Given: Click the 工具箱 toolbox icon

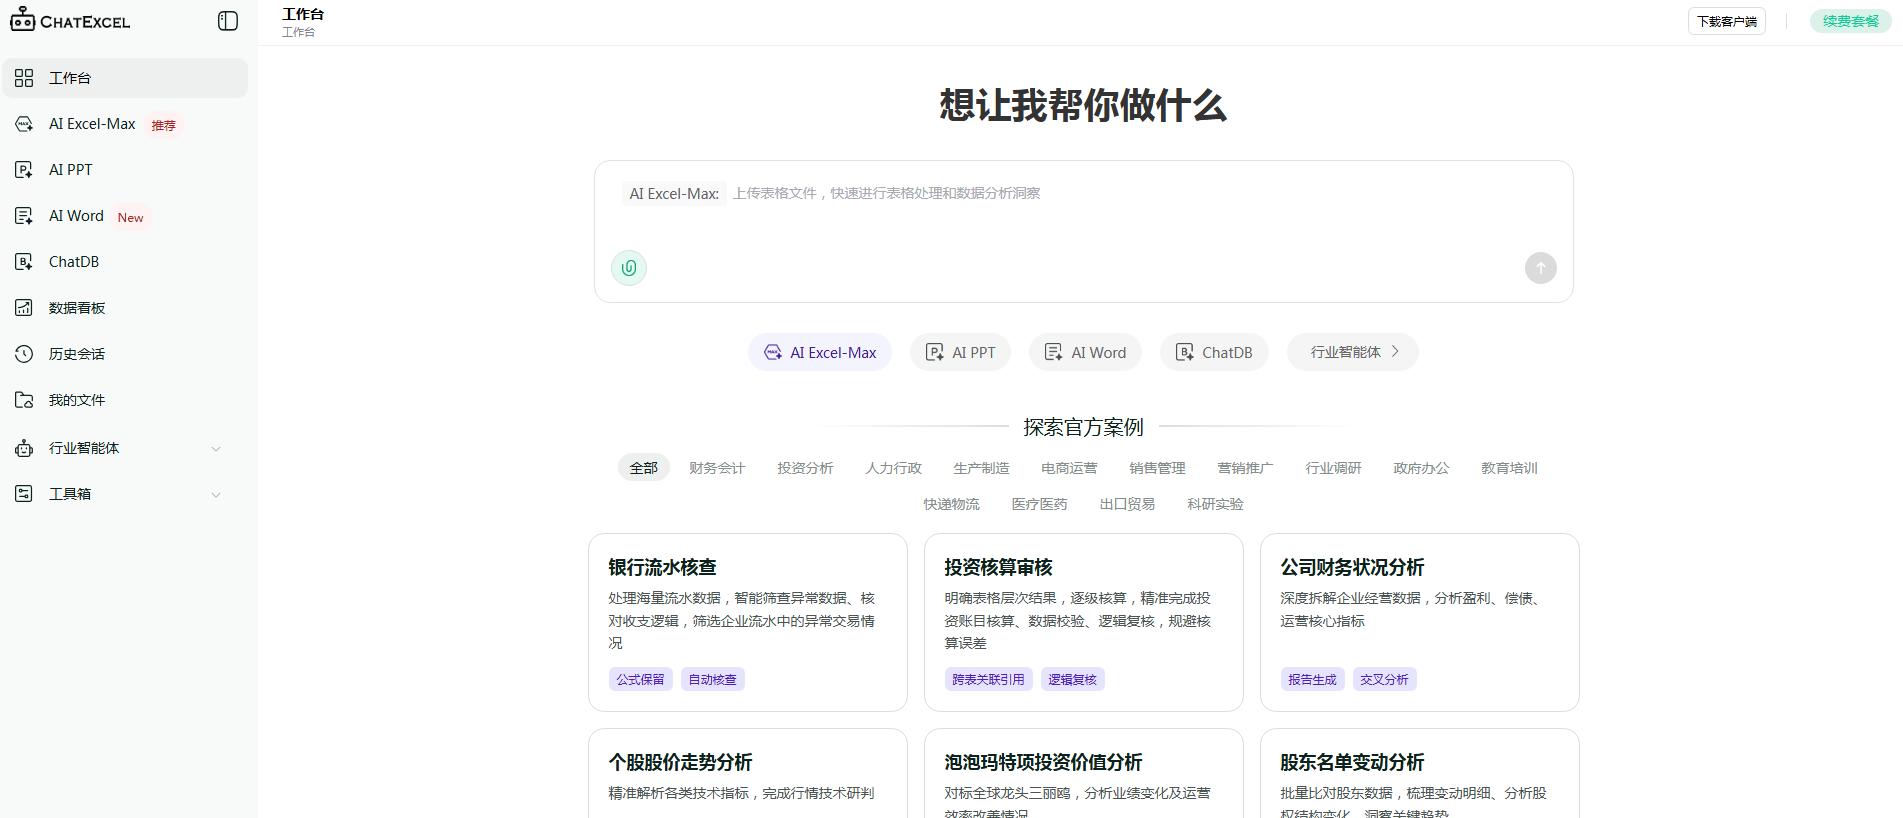Looking at the screenshot, I should coord(24,494).
